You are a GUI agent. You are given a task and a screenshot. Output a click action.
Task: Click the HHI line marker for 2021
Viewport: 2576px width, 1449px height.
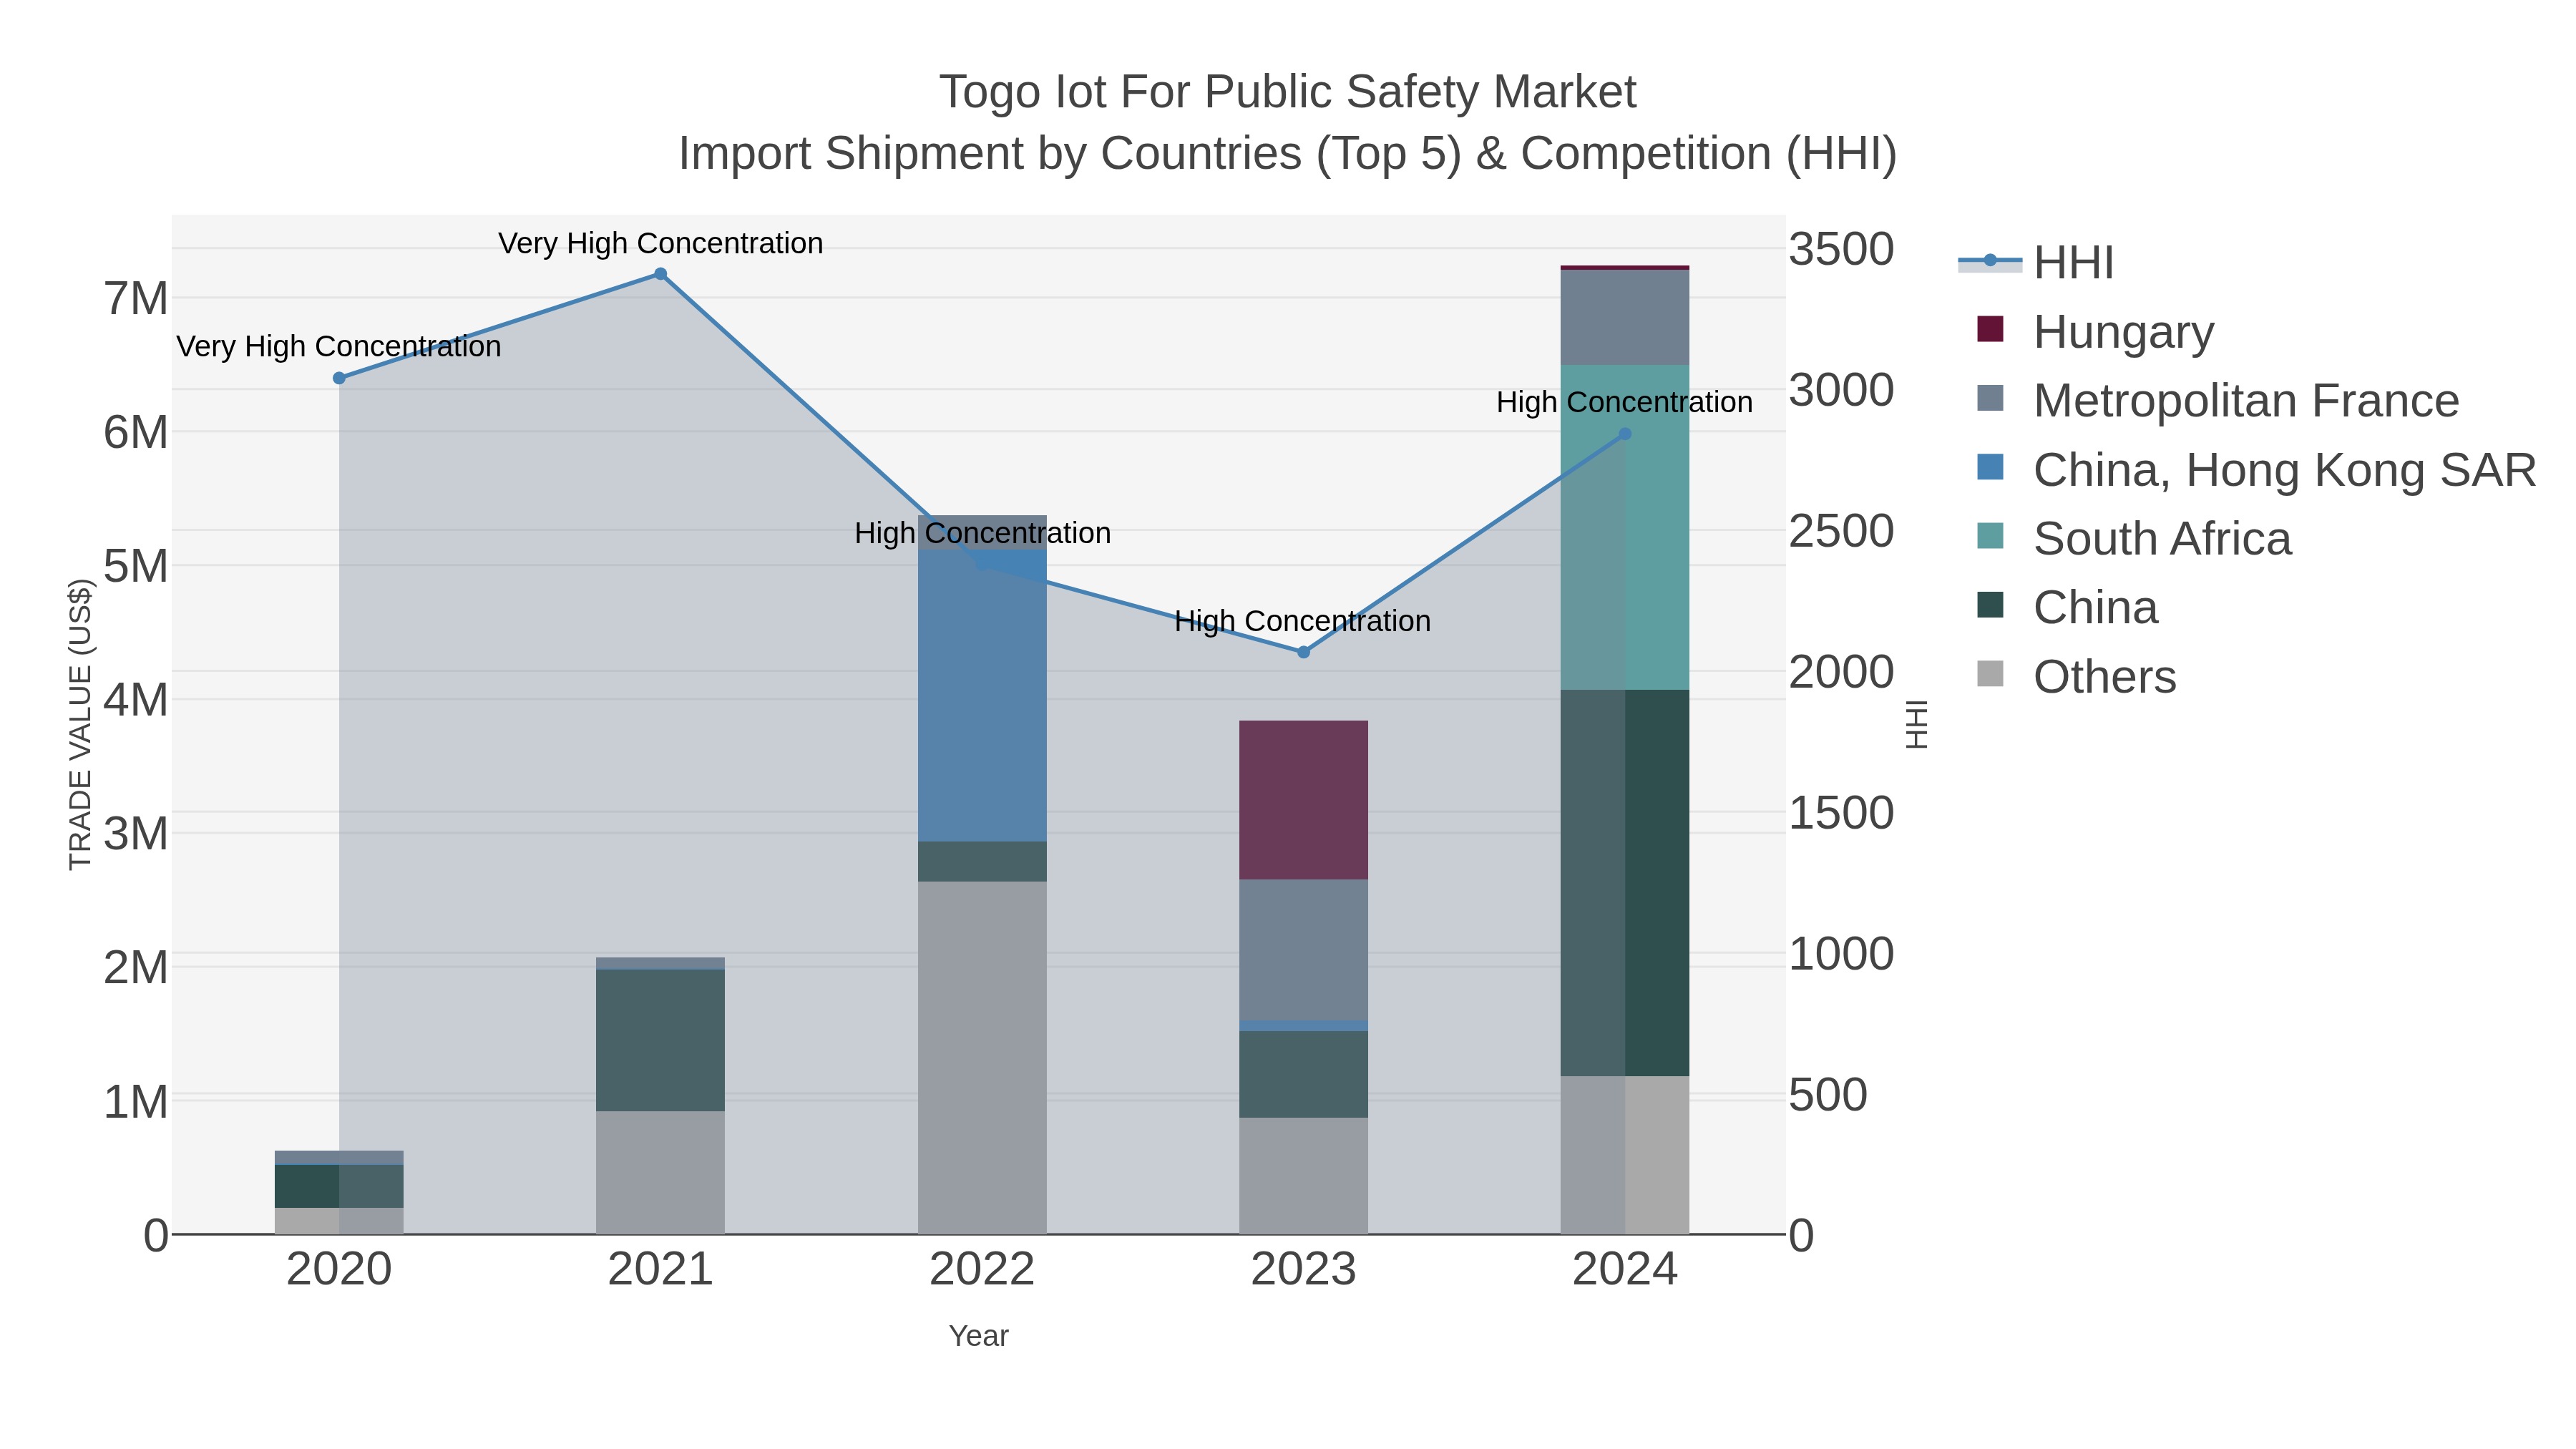[x=660, y=274]
